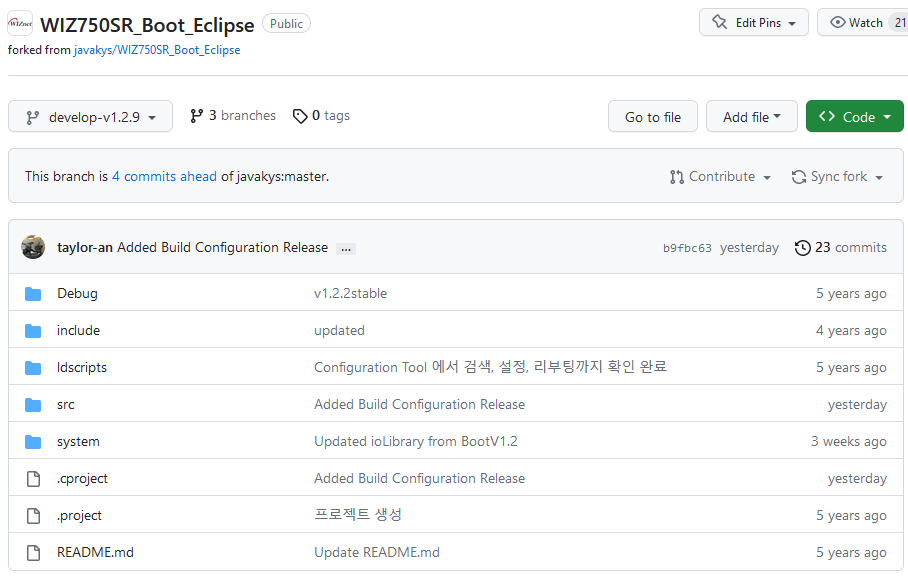View the 0 tags link
The height and width of the screenshot is (576, 908).
321,116
